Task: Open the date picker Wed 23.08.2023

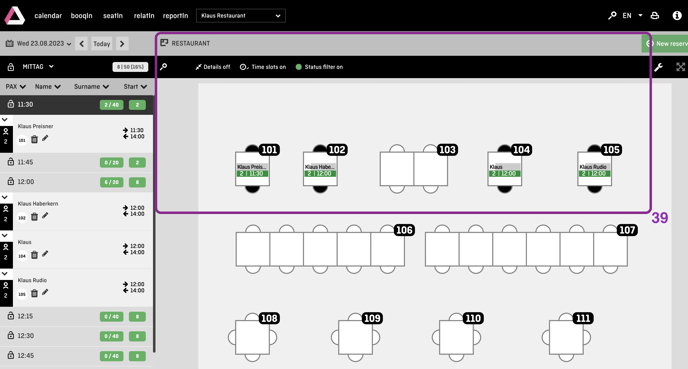Action: [38, 43]
